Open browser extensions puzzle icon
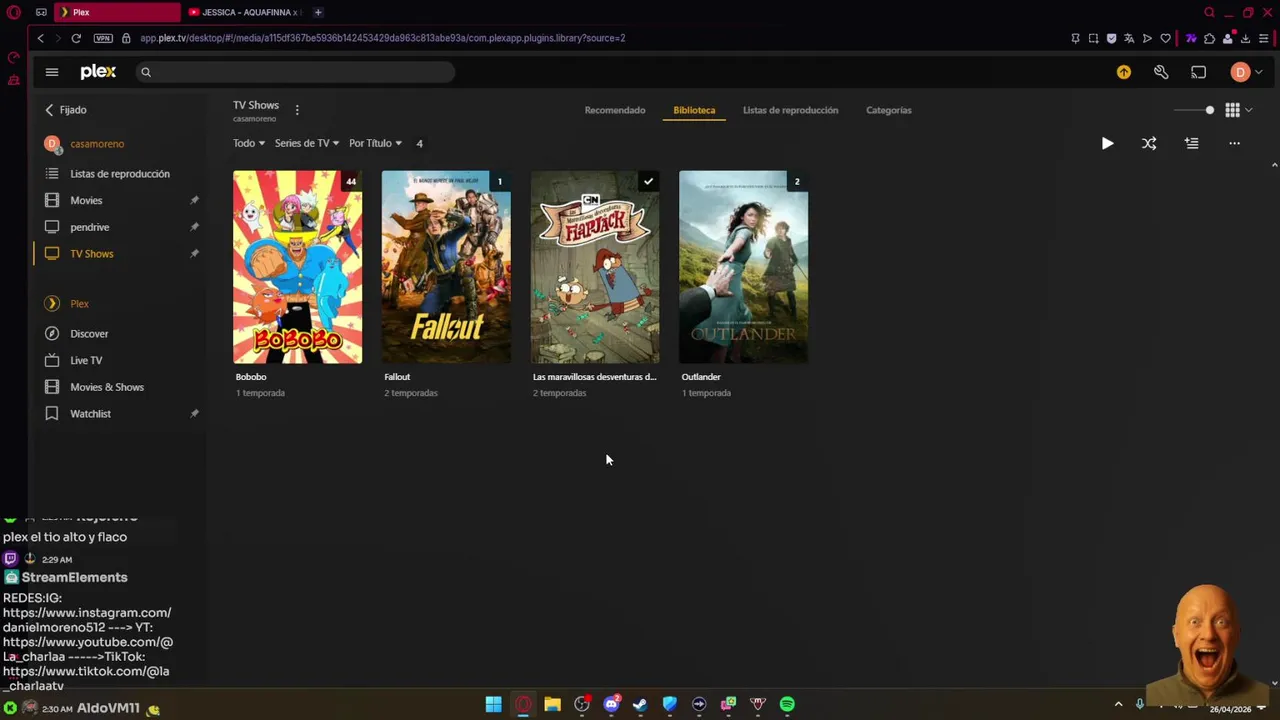This screenshot has width=1280, height=720. [x=1209, y=38]
